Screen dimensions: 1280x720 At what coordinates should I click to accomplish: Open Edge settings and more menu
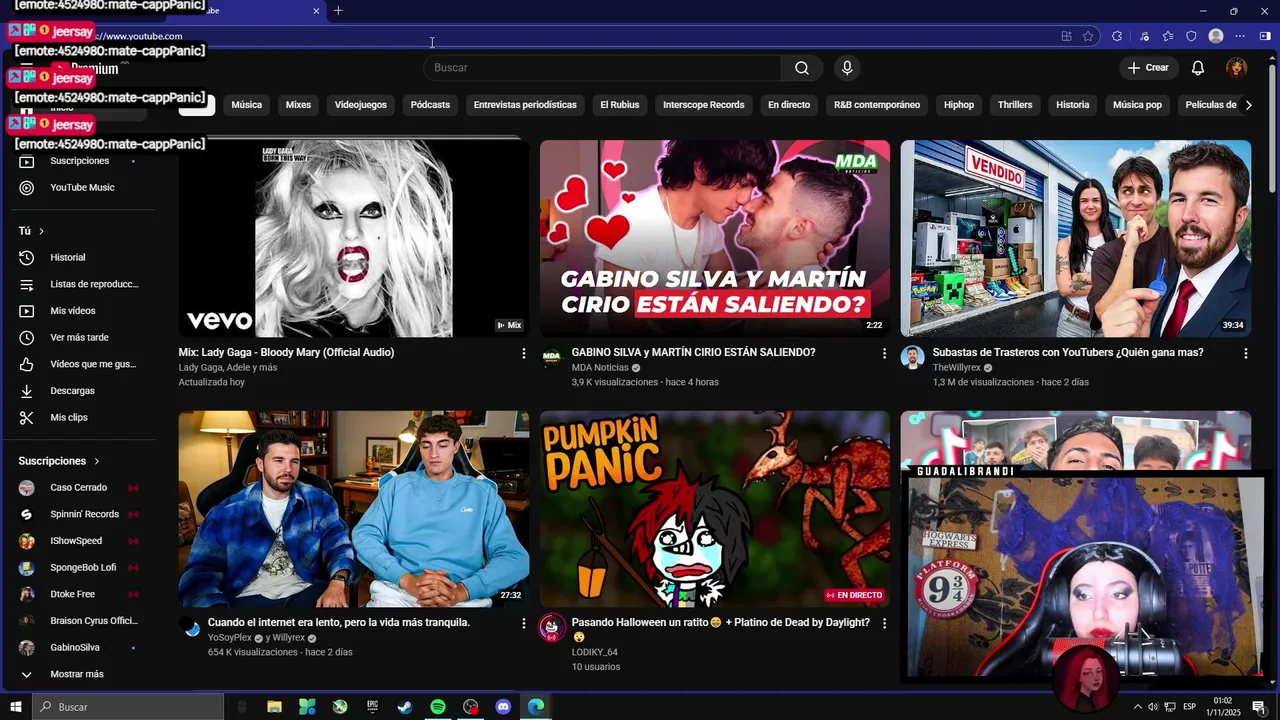[x=1240, y=36]
